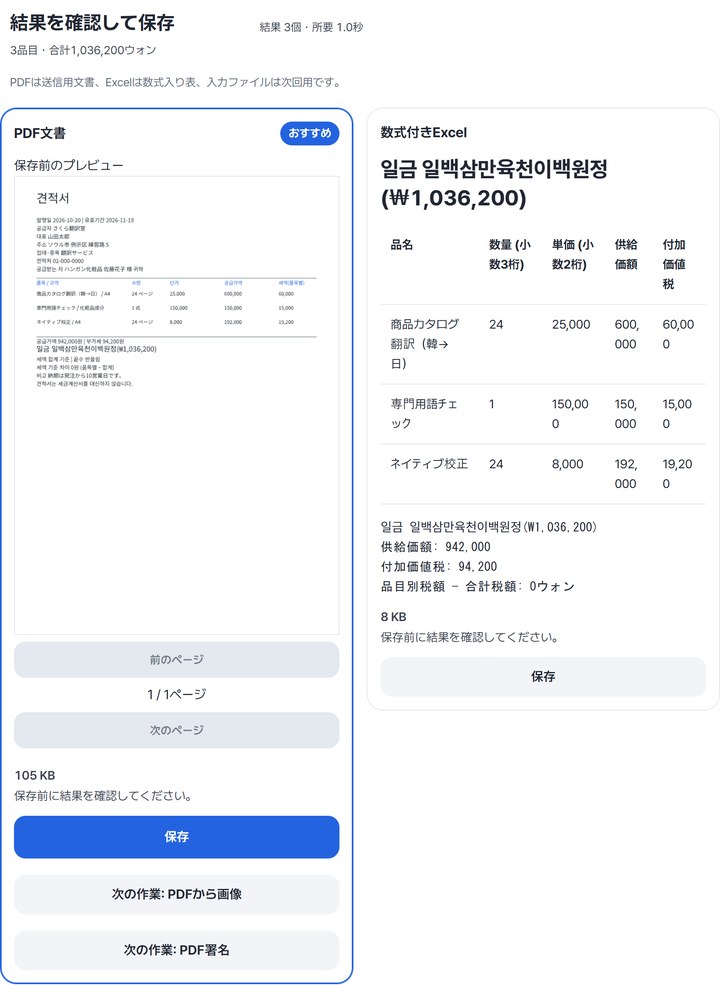Image resolution: width=720 pixels, height=985 pixels.
Task: Click the 付加価値税 column header
Action: [x=674, y=264]
